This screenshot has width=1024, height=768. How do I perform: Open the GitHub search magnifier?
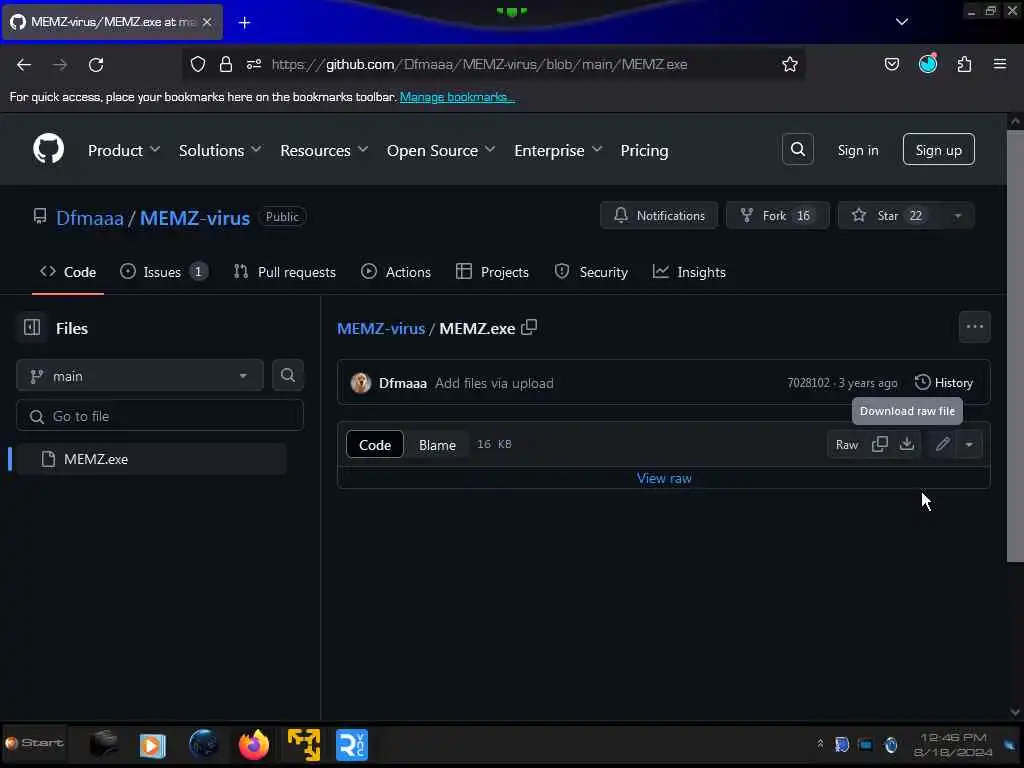click(797, 150)
